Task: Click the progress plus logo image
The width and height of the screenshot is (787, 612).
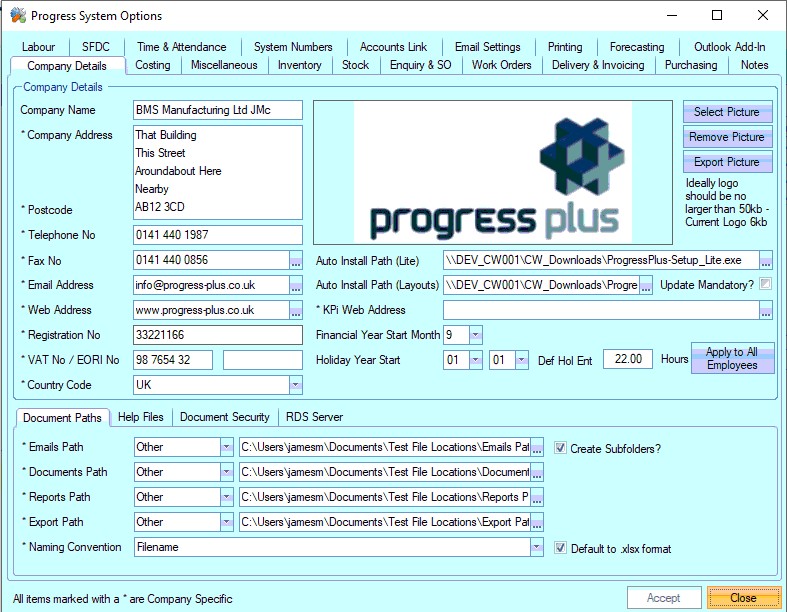Action: click(x=492, y=172)
